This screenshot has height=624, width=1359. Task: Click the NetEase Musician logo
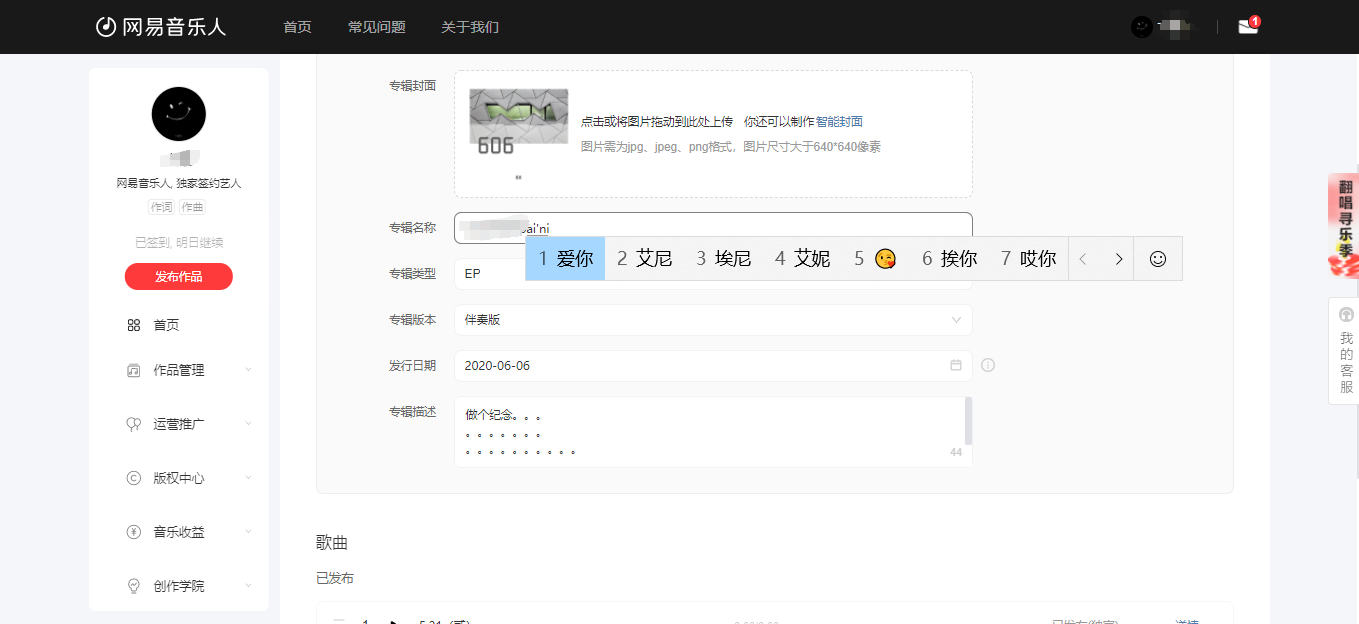(x=161, y=27)
